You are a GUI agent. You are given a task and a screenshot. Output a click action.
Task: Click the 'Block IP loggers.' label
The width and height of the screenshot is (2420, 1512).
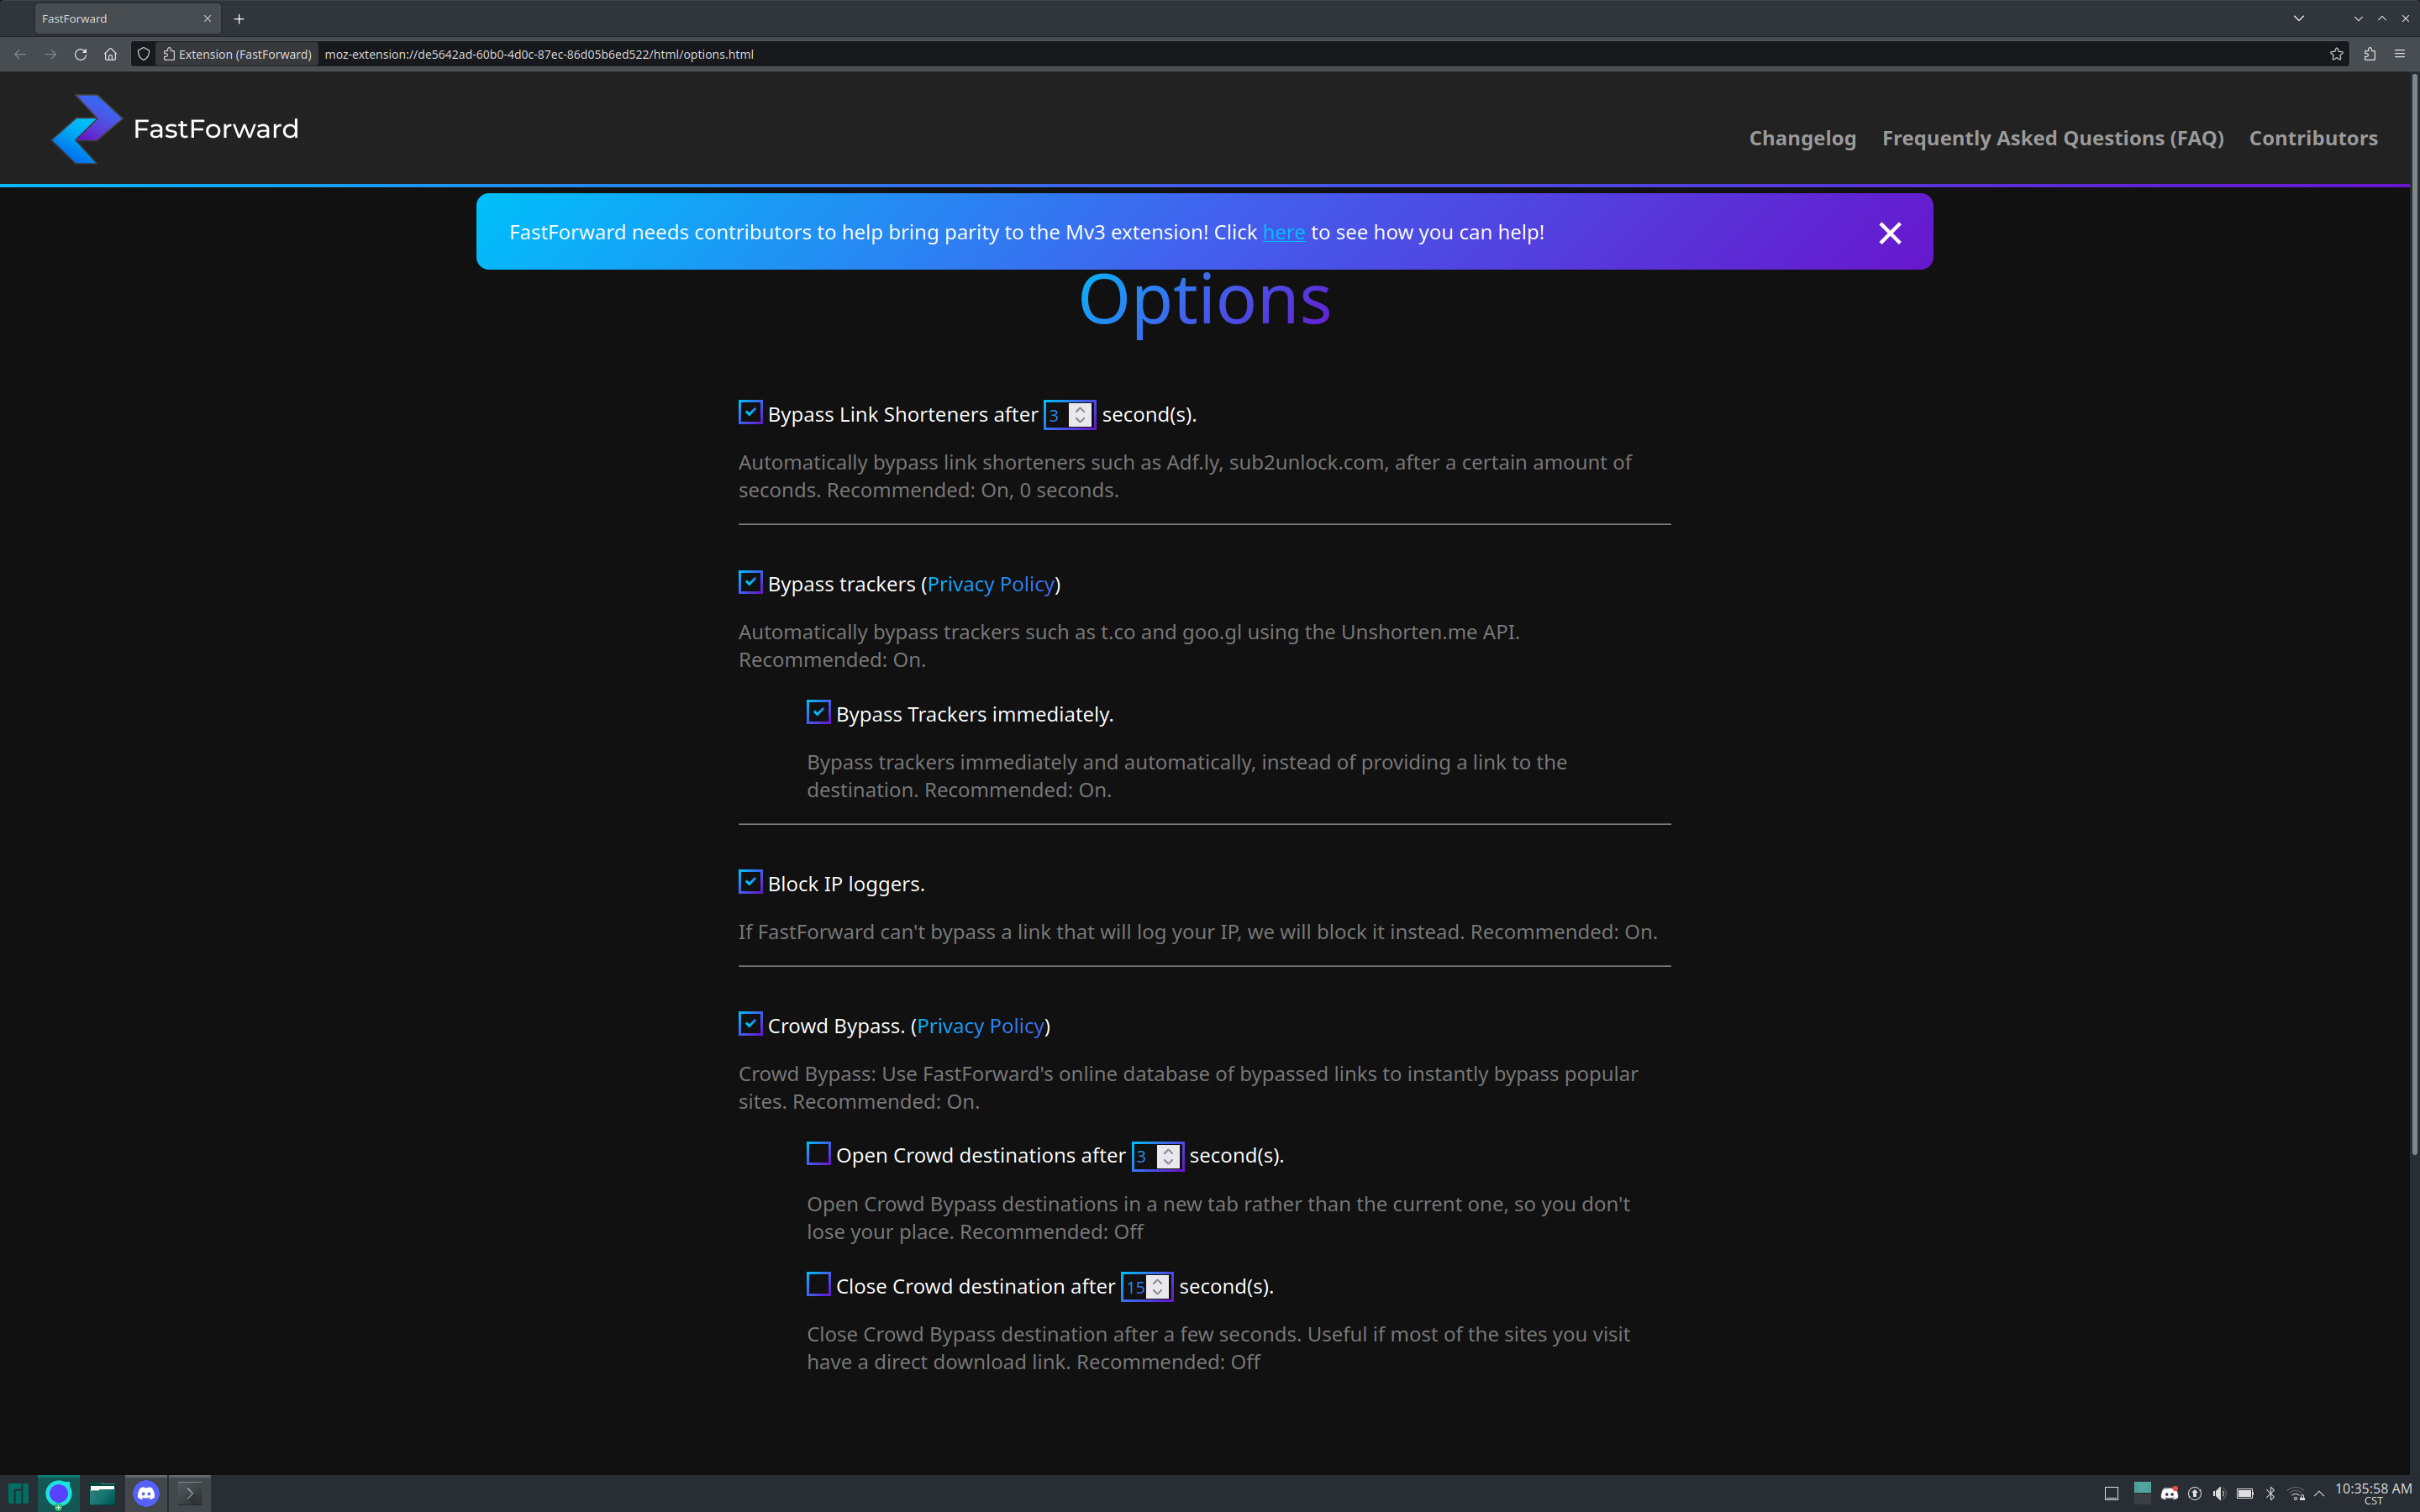tap(846, 884)
